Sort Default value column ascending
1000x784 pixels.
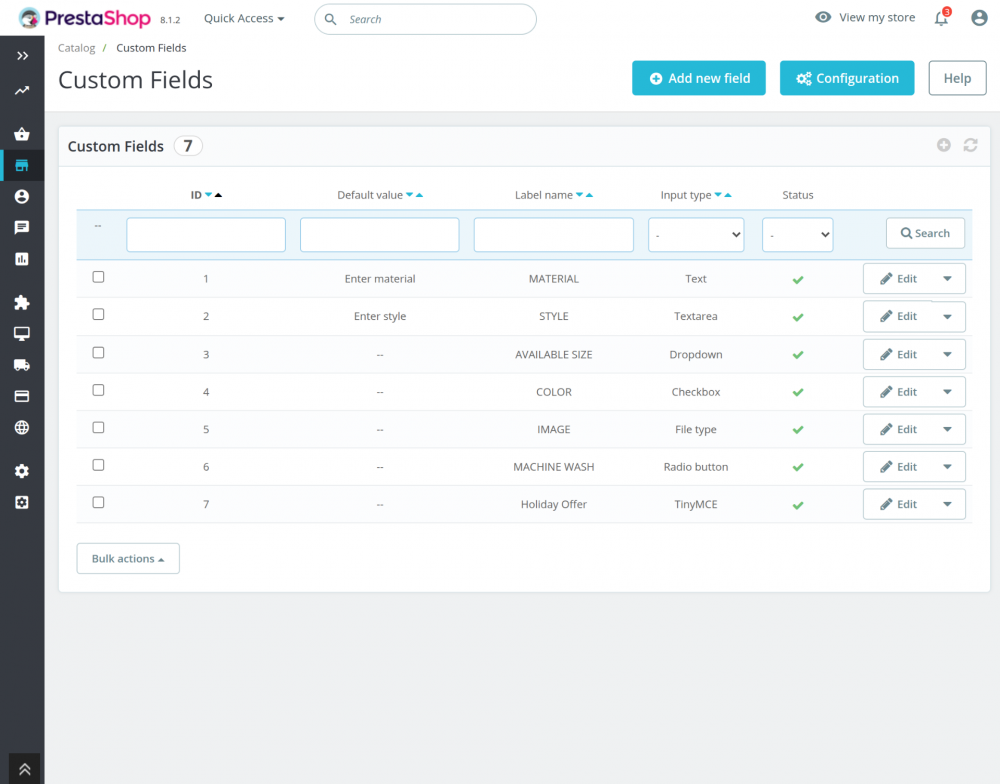[x=419, y=195]
